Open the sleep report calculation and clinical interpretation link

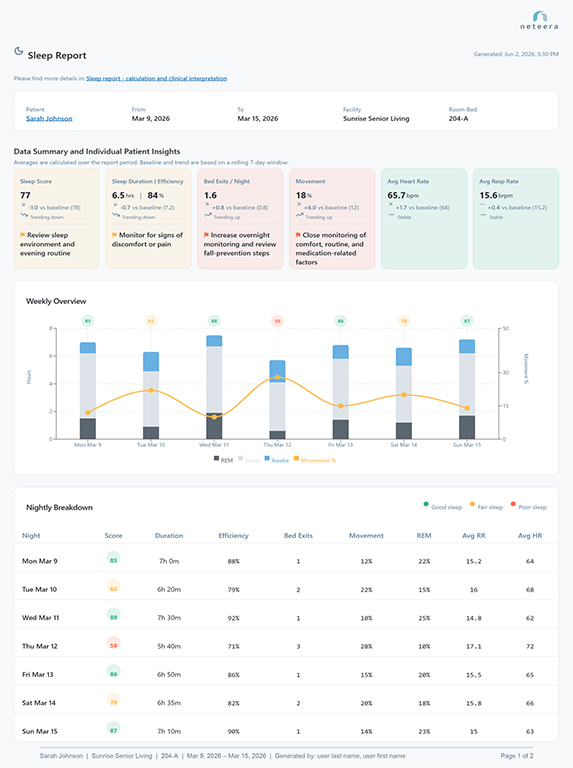(x=157, y=78)
